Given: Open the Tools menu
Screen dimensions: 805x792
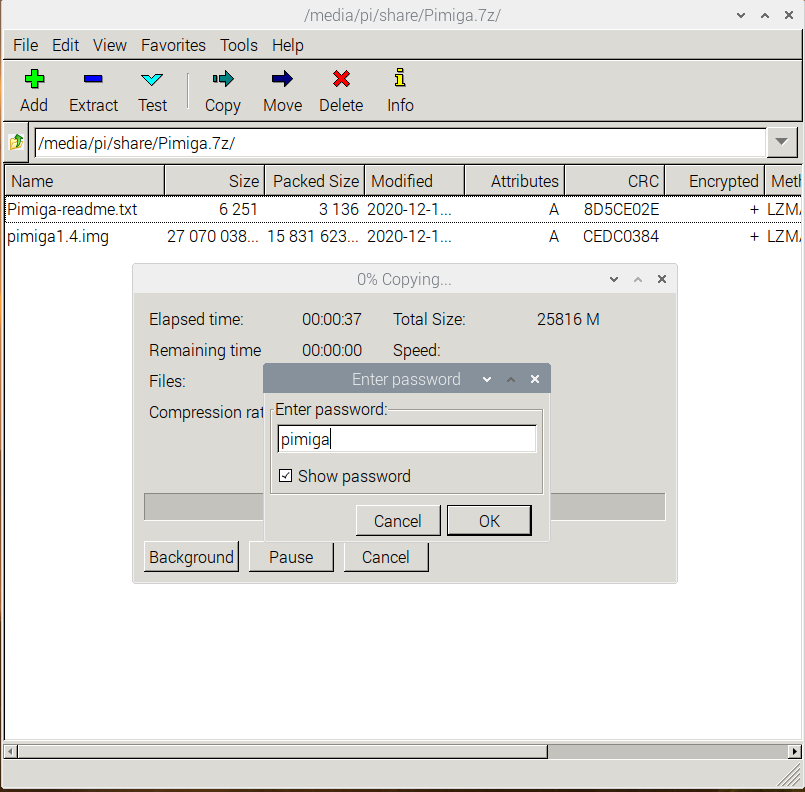Looking at the screenshot, I should pyautogui.click(x=239, y=45).
